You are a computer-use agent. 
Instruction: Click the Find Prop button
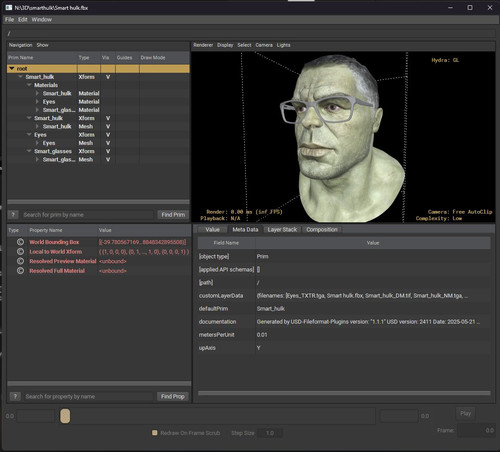pos(173,396)
